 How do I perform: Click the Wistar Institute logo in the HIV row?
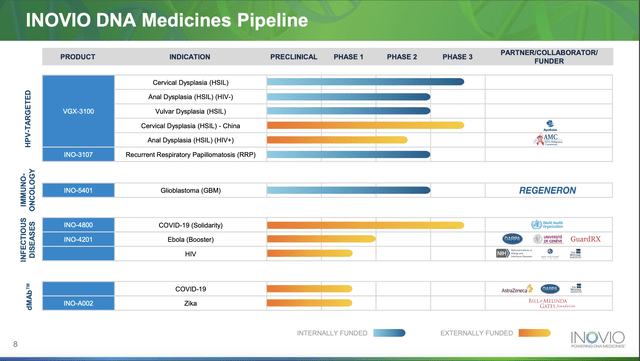click(576, 254)
